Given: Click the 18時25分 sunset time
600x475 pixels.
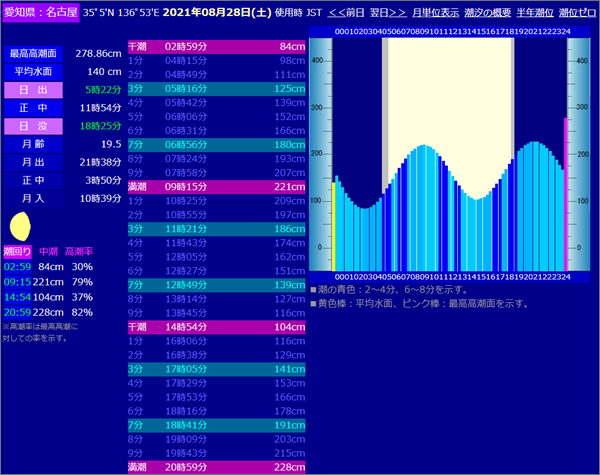Looking at the screenshot, I should click(101, 126).
